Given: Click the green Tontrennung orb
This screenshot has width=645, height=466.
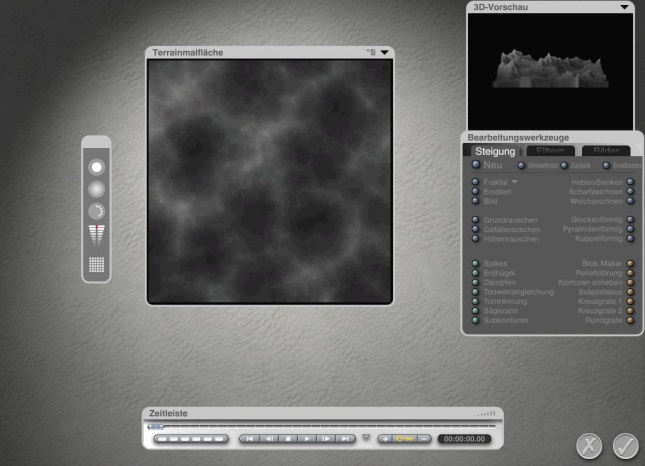Looking at the screenshot, I should point(476,301).
